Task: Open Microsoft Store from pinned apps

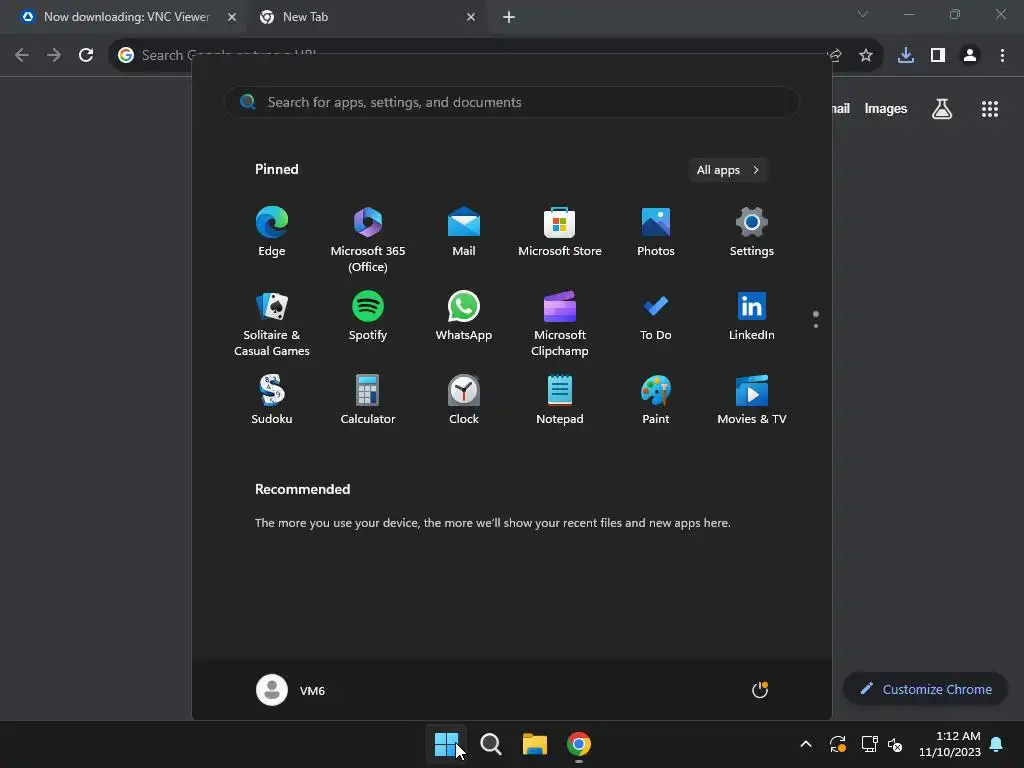Action: [x=560, y=232]
